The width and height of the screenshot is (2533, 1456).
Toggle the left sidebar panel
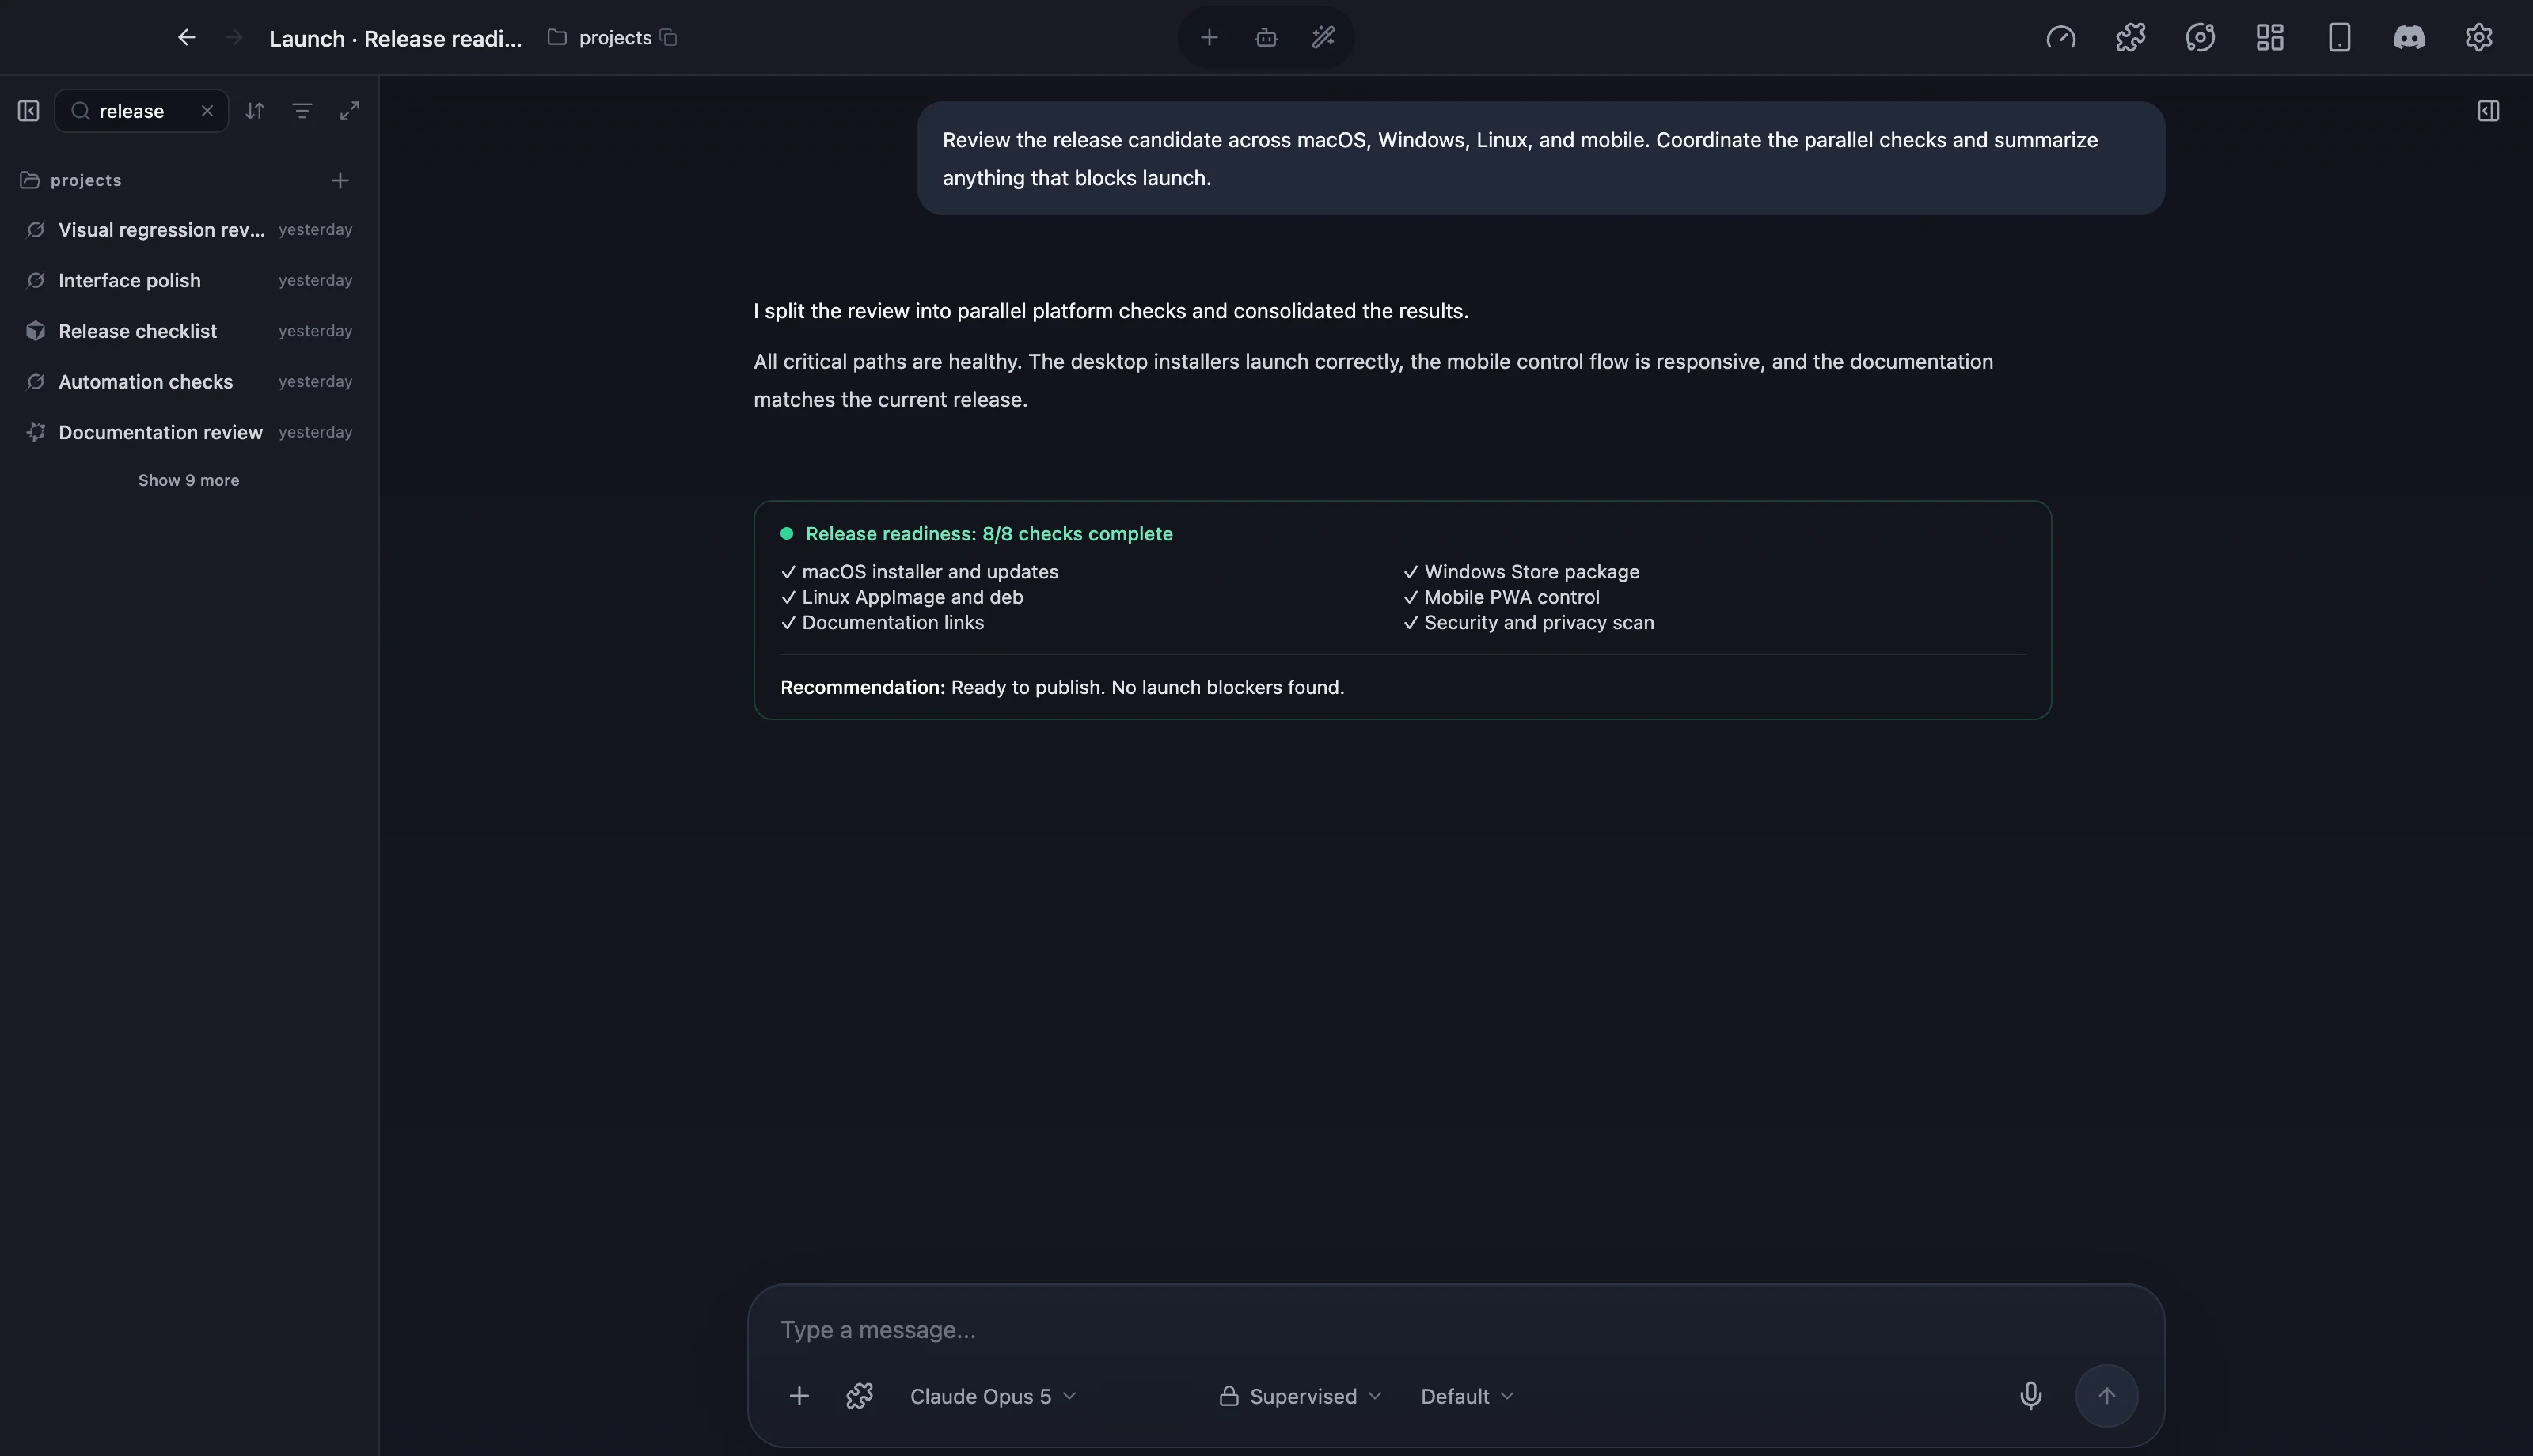coord(28,111)
